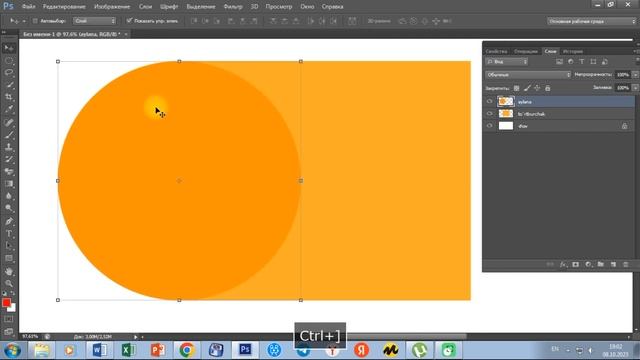Viewport: 640px width, 360px height.
Task: Open the Редактирование menu
Action: click(x=64, y=7)
